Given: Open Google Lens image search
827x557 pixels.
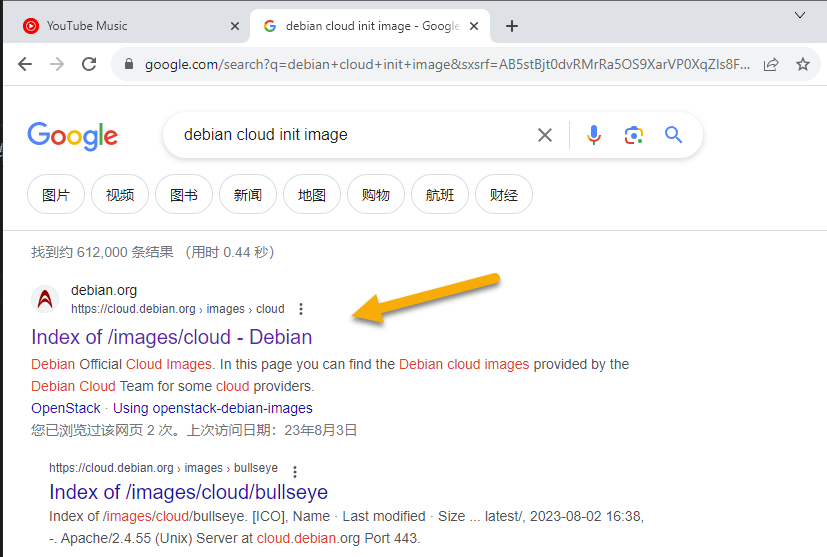Looking at the screenshot, I should tap(633, 135).
